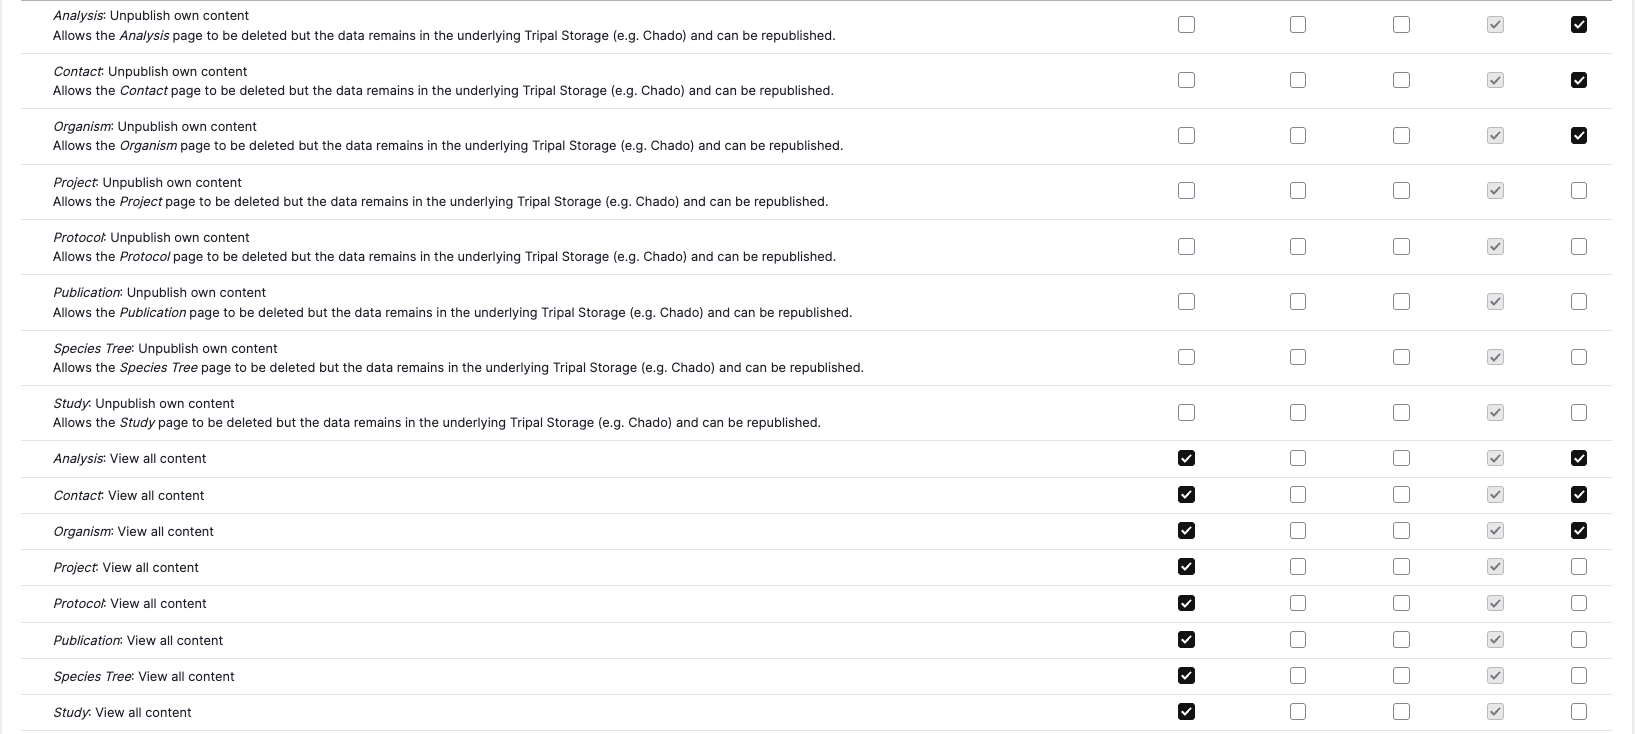Tick second-column checkbox for Contact: Unpublish own content
This screenshot has width=1635, height=734.
click(1297, 80)
